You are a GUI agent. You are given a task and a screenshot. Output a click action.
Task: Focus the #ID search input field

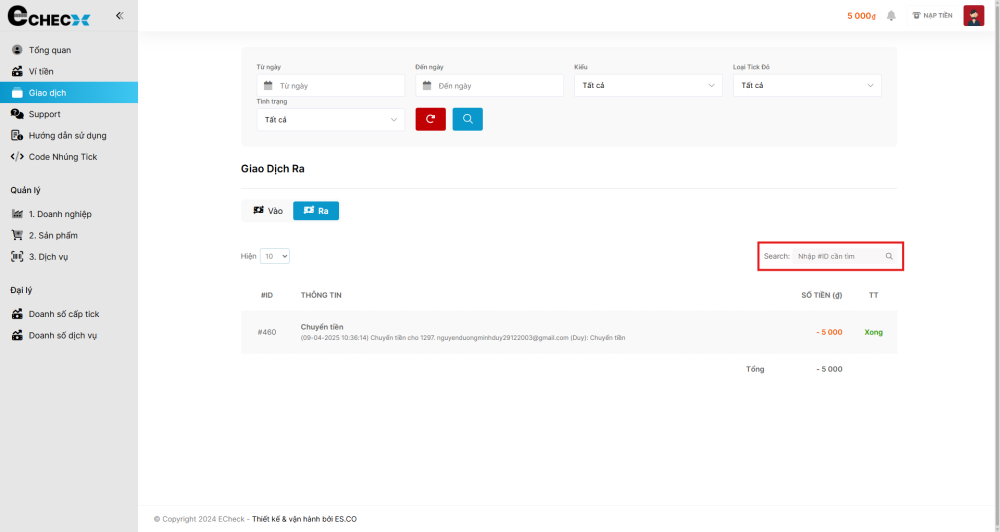pos(836,256)
